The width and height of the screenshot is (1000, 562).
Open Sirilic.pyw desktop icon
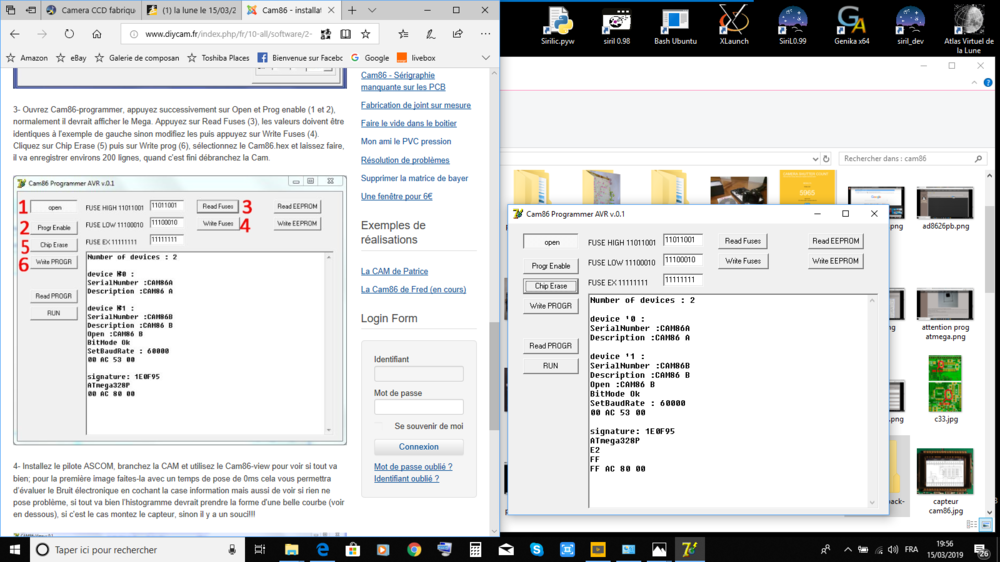click(557, 26)
